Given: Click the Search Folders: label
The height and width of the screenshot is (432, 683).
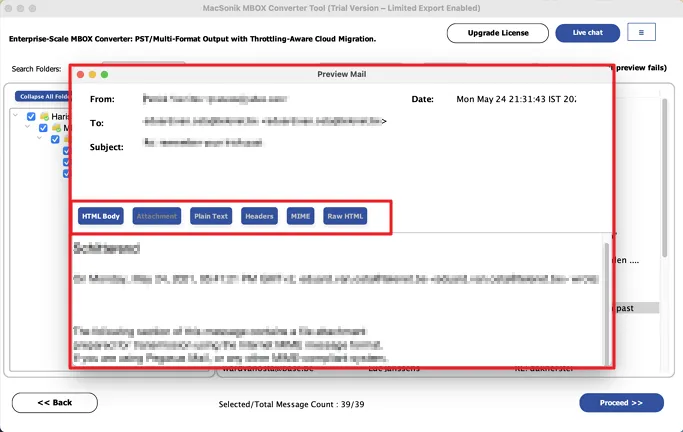Looking at the screenshot, I should click(36, 69).
